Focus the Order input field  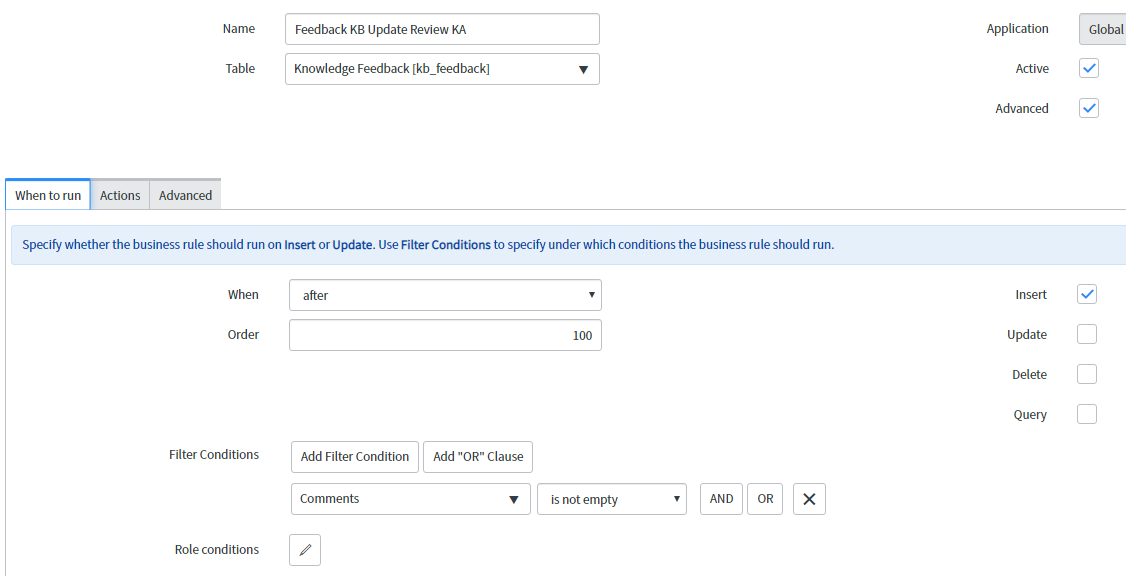445,335
